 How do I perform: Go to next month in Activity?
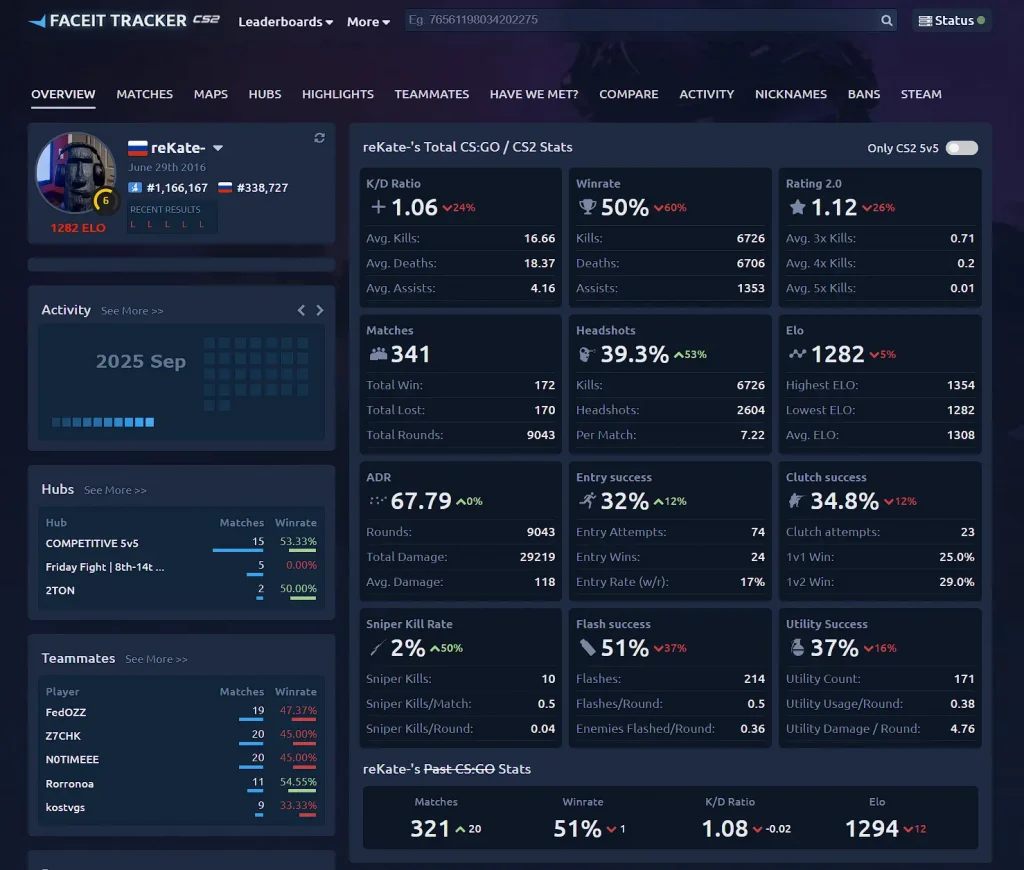320,310
